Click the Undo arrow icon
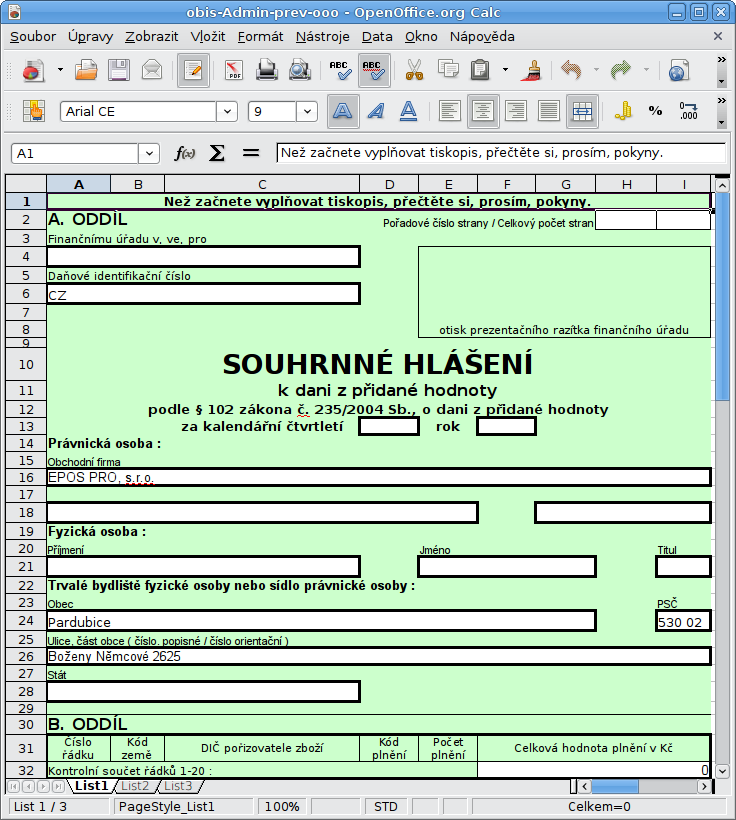The image size is (736, 820). (x=571, y=71)
